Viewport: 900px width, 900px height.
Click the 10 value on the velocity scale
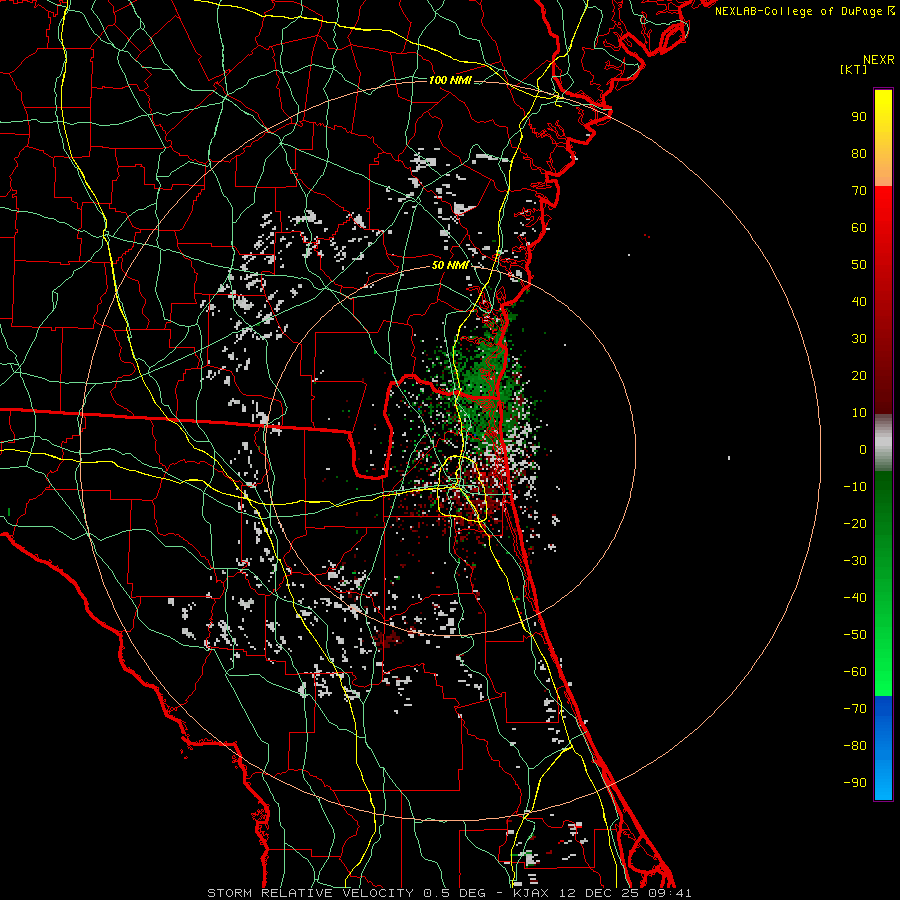click(859, 413)
